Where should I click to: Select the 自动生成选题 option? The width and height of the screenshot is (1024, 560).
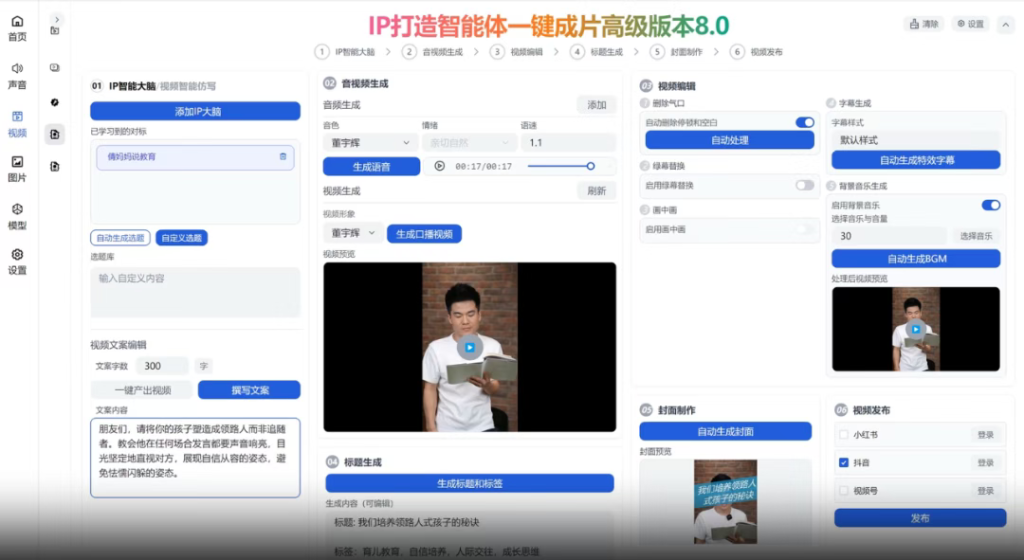(120, 238)
